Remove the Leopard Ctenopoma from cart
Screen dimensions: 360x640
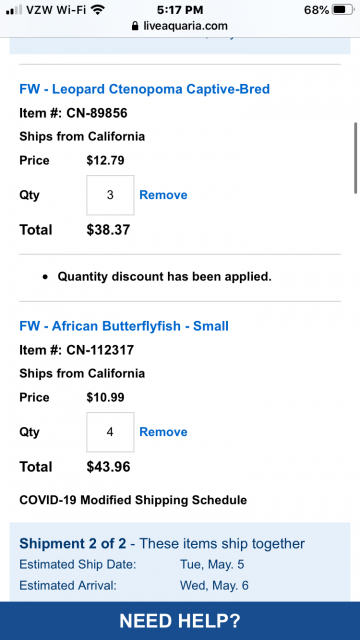pyautogui.click(x=163, y=195)
